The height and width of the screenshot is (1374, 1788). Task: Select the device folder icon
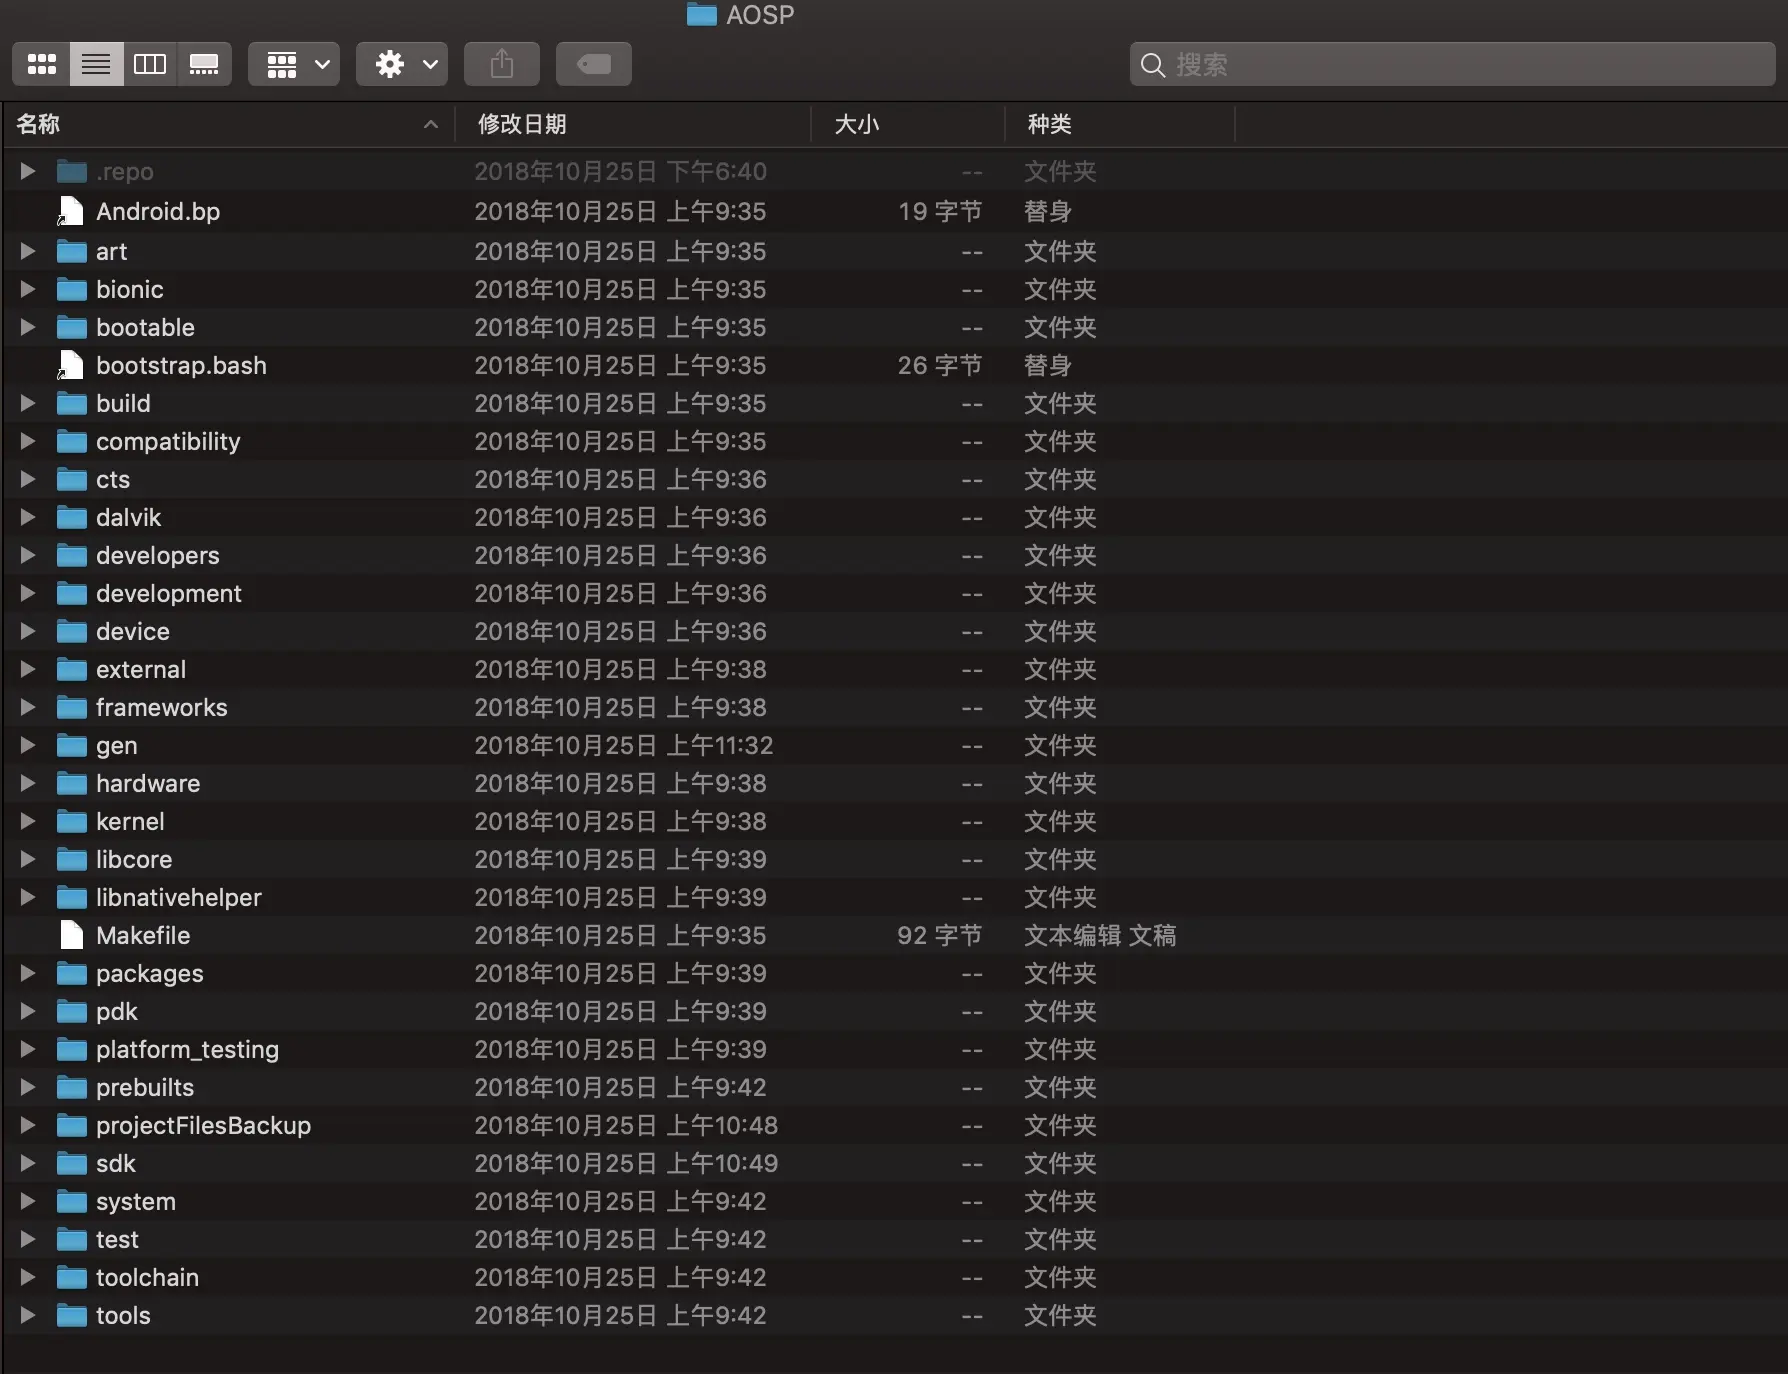click(72, 631)
